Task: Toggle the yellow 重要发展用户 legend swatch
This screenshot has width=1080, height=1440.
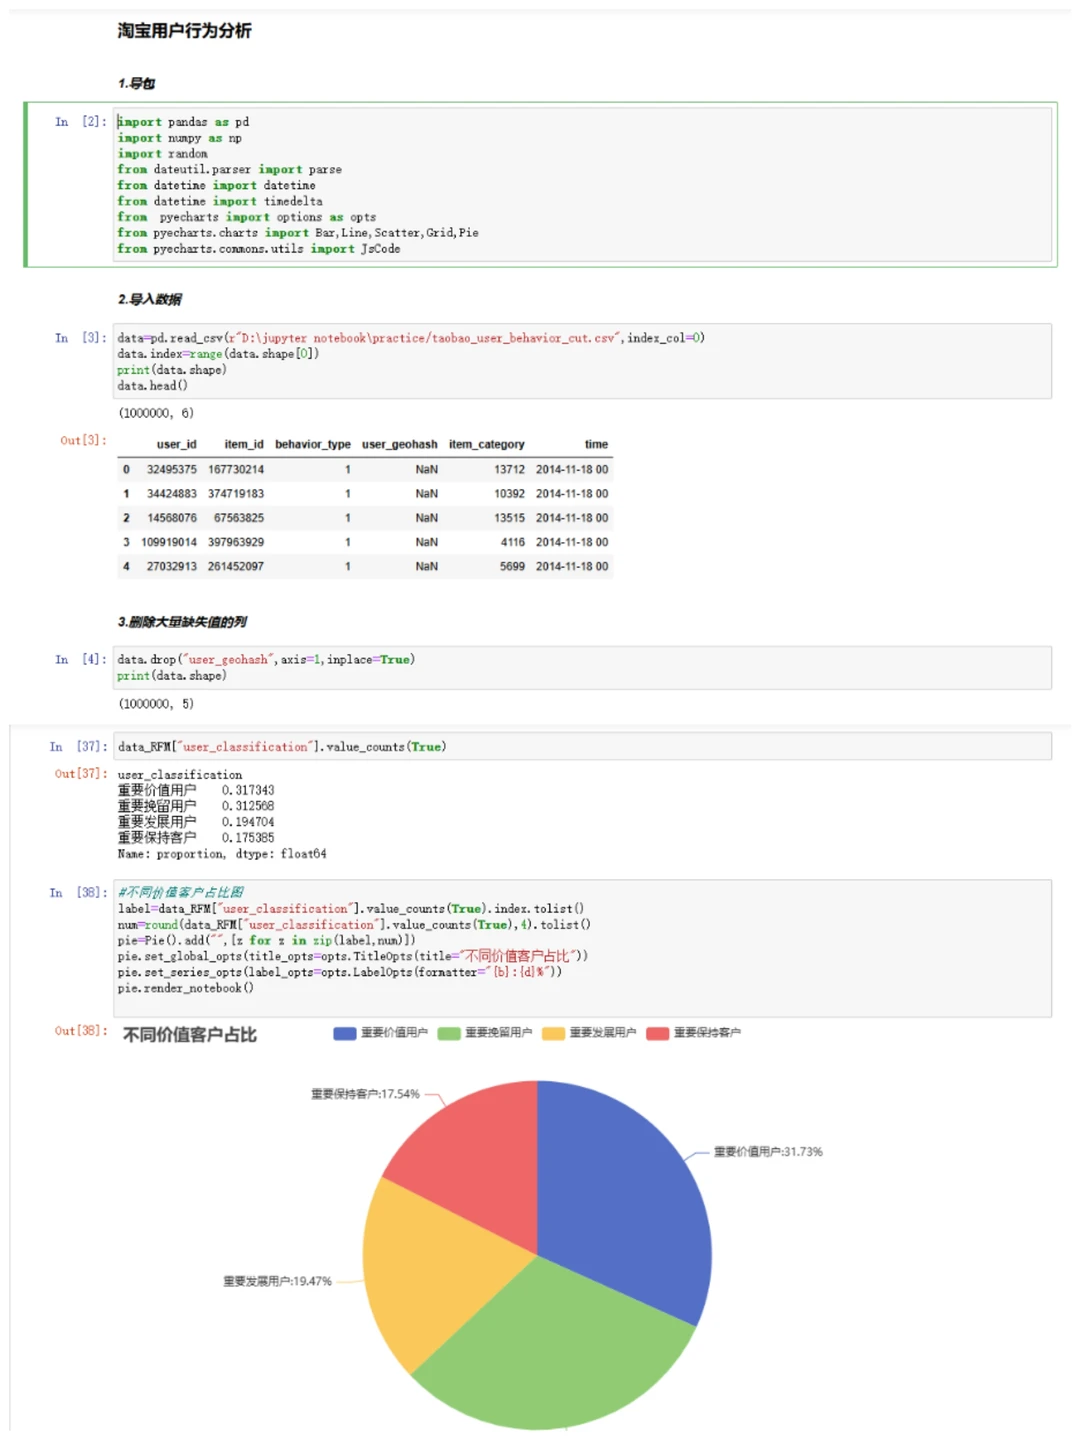Action: point(554,1033)
